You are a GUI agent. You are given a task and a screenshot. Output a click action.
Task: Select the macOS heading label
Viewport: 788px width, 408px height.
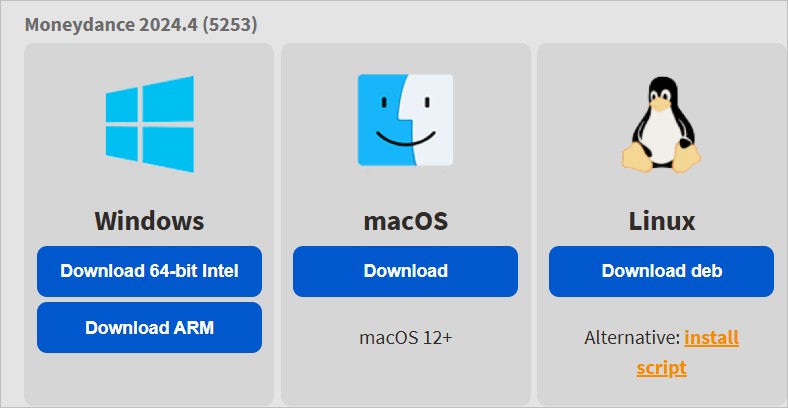pyautogui.click(x=405, y=220)
